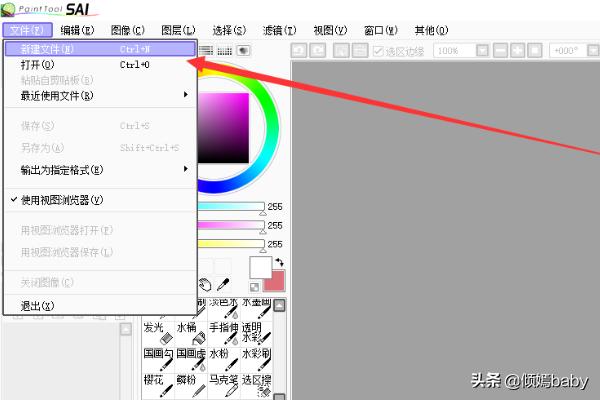
Task: Open the 其他(O) menu
Action: tap(431, 30)
